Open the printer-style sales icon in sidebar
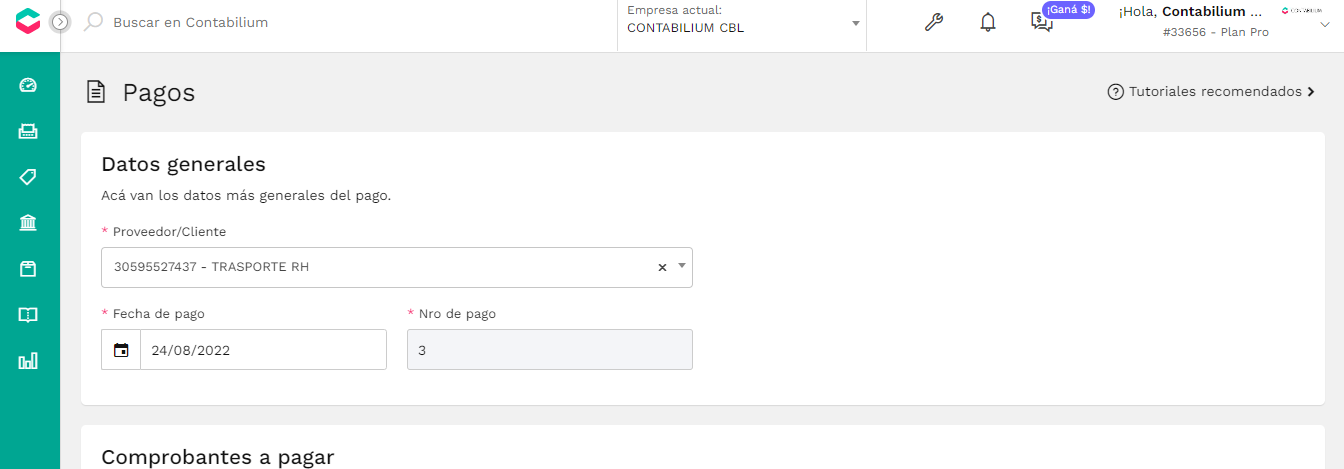 28,131
